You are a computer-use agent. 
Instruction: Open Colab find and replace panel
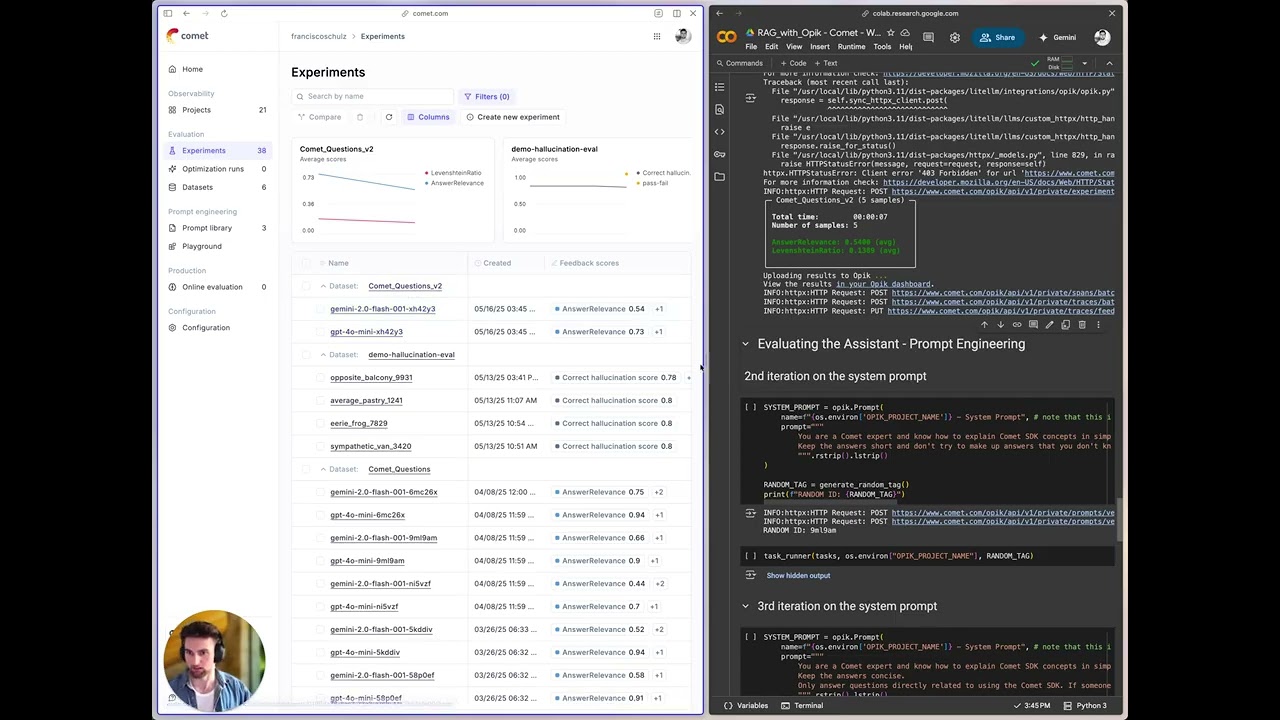719,109
